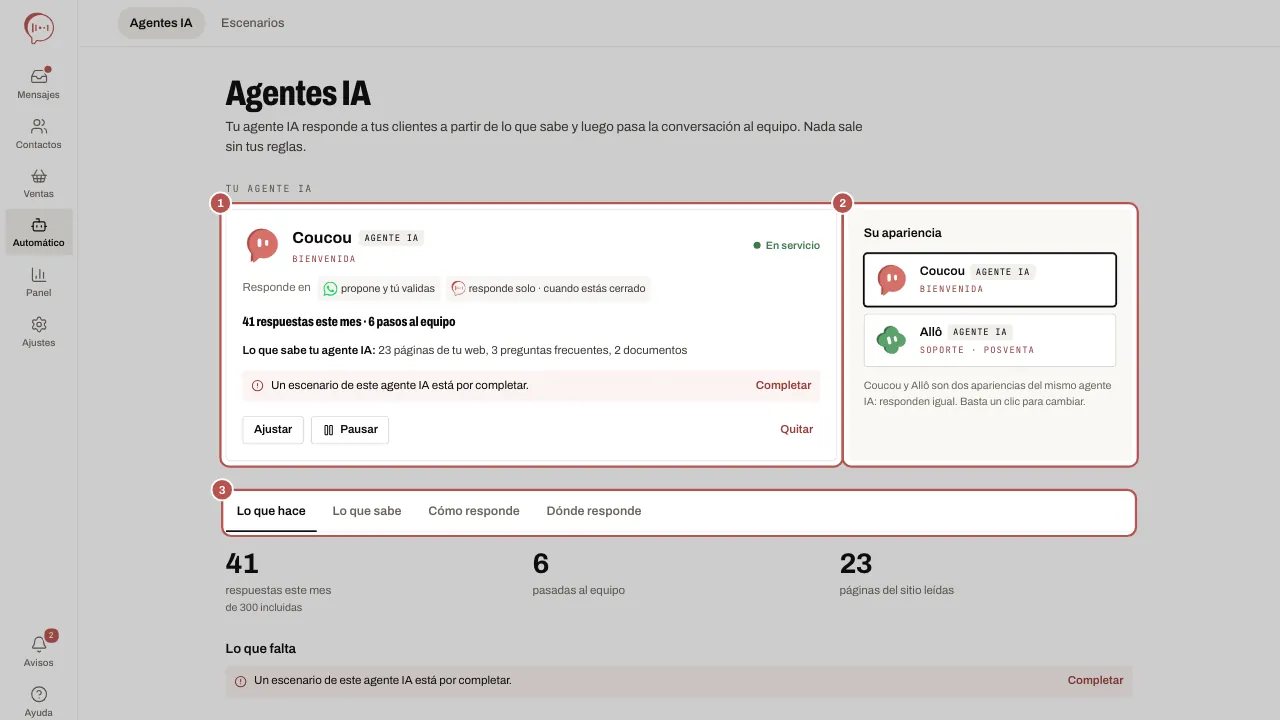The height and width of the screenshot is (720, 1280).
Task: Click '41 respuestas este mes · 6 pasos al equipo'
Action: pyautogui.click(x=349, y=322)
